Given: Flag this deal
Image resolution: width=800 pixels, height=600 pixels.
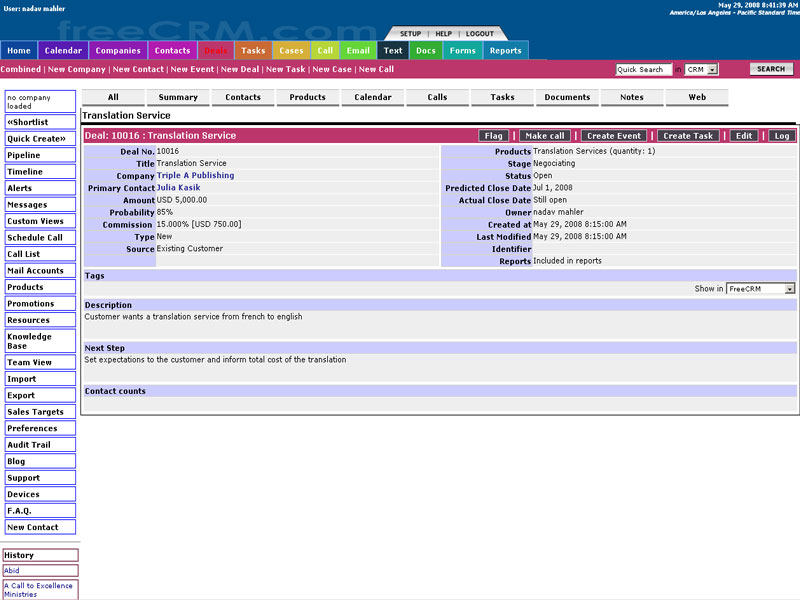Looking at the screenshot, I should click(493, 136).
